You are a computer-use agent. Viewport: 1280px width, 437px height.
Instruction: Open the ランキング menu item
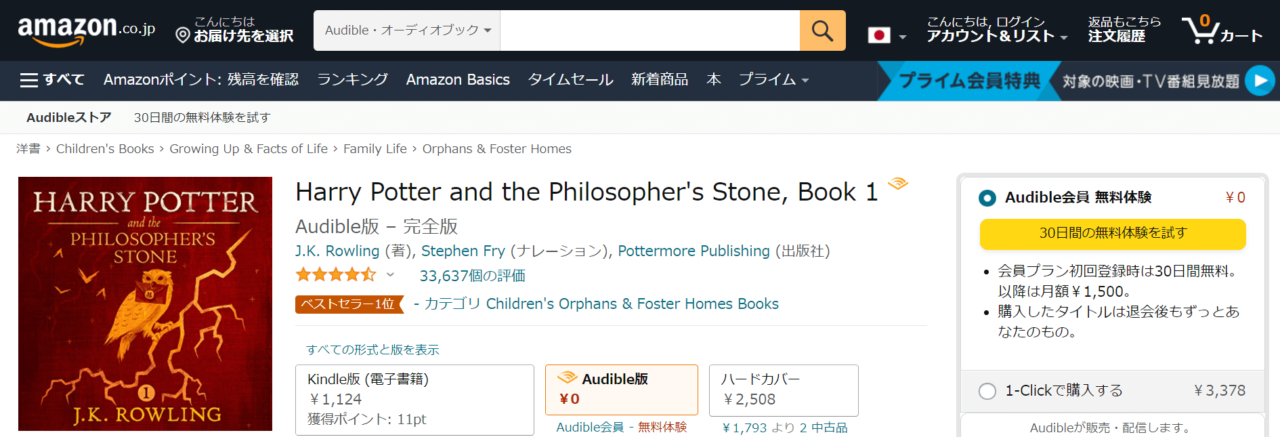click(352, 80)
